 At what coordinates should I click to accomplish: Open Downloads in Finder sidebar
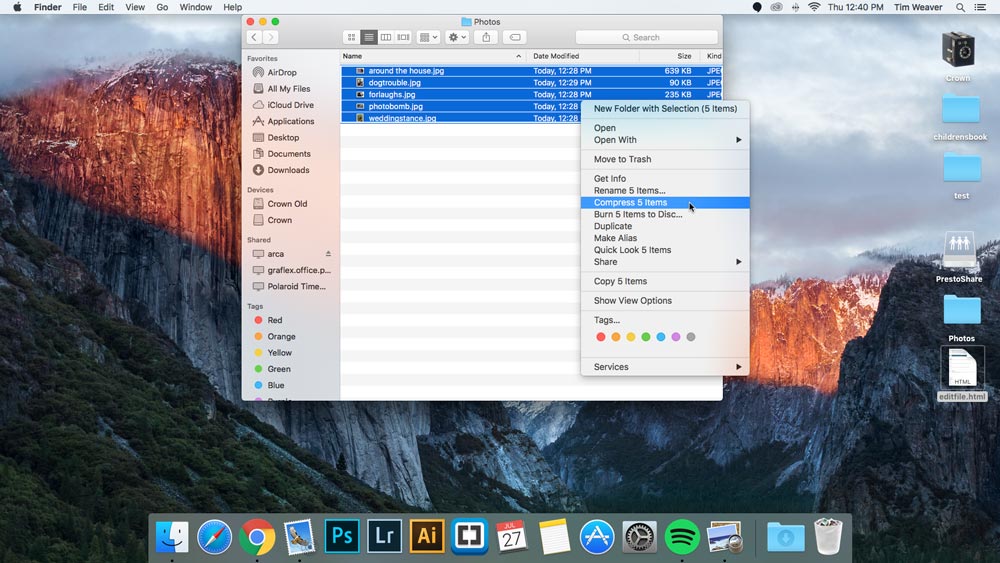[288, 170]
